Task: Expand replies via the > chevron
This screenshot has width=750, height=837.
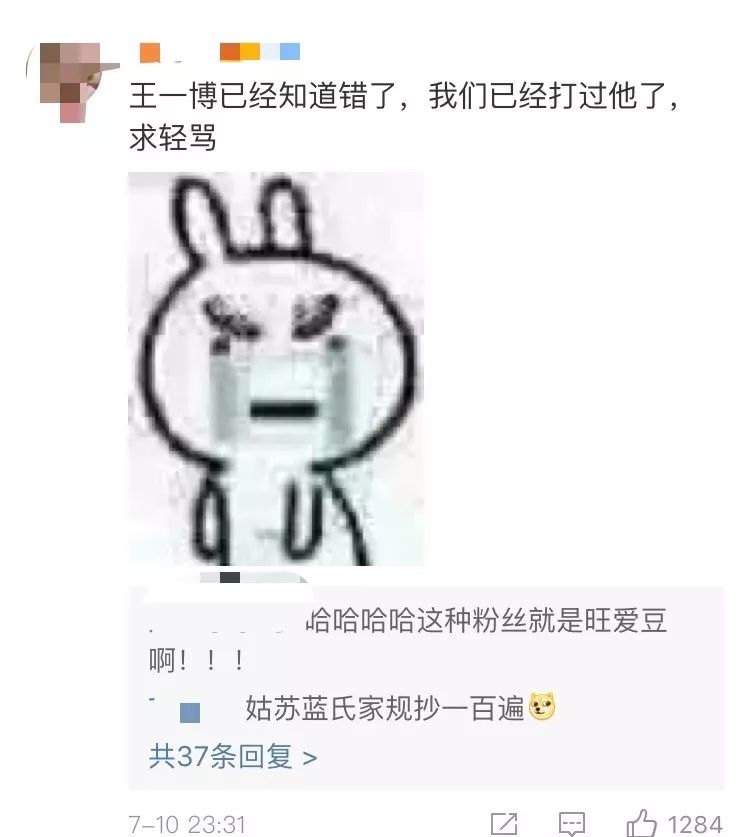Action: click(x=310, y=757)
